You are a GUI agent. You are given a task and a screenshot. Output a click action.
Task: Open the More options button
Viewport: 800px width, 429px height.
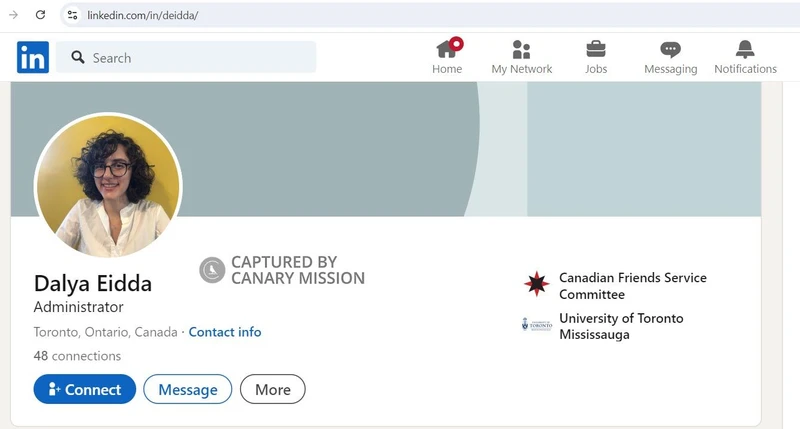coord(272,389)
